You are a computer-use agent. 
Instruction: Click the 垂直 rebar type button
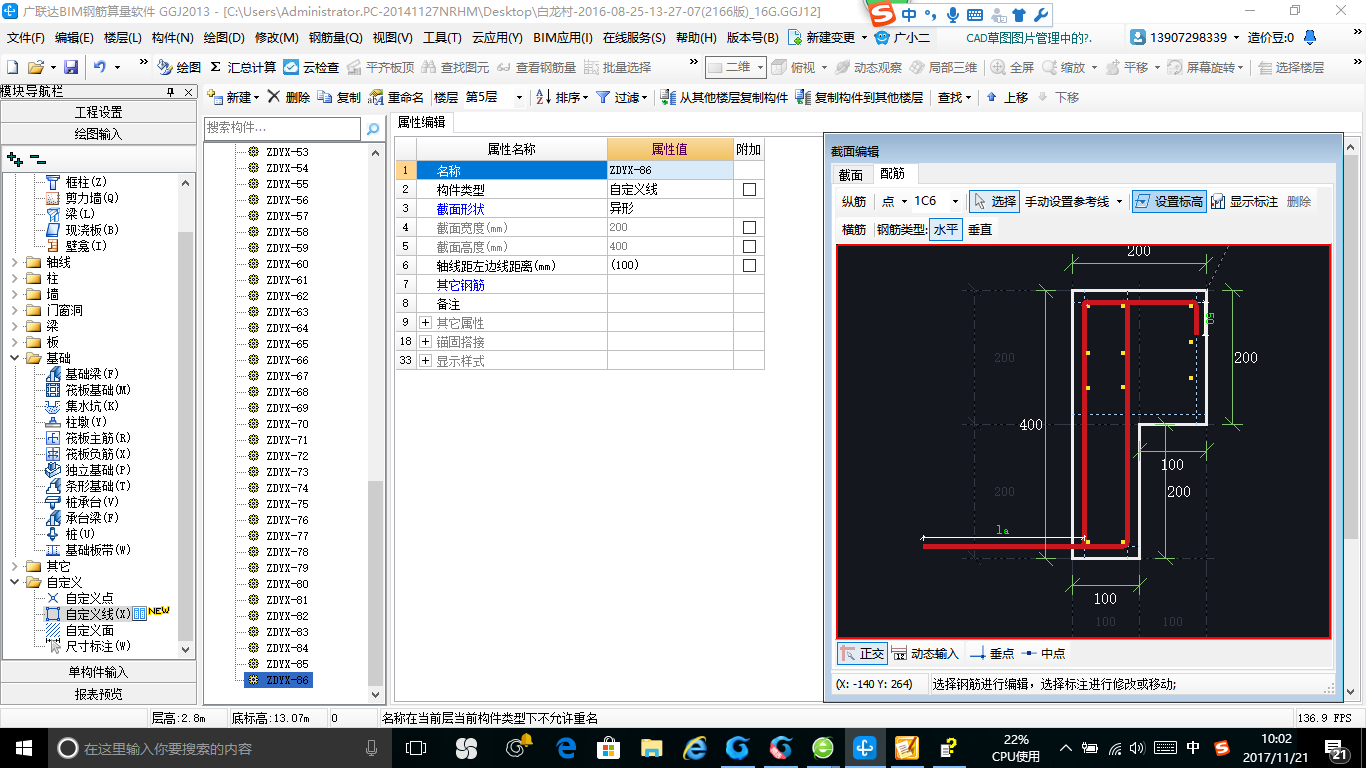click(980, 229)
